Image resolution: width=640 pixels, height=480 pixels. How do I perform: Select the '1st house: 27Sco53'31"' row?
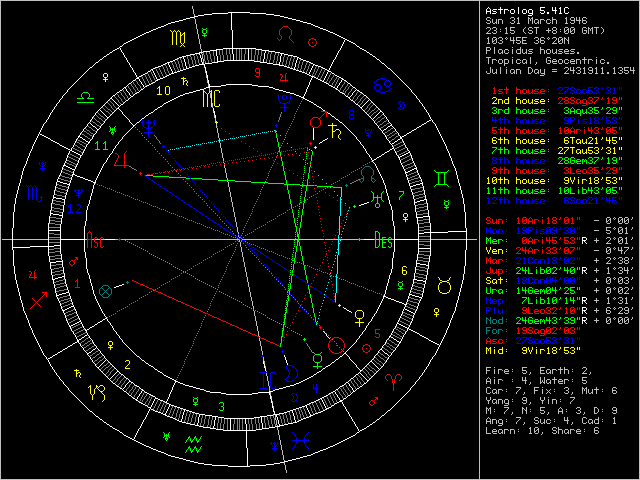(557, 91)
